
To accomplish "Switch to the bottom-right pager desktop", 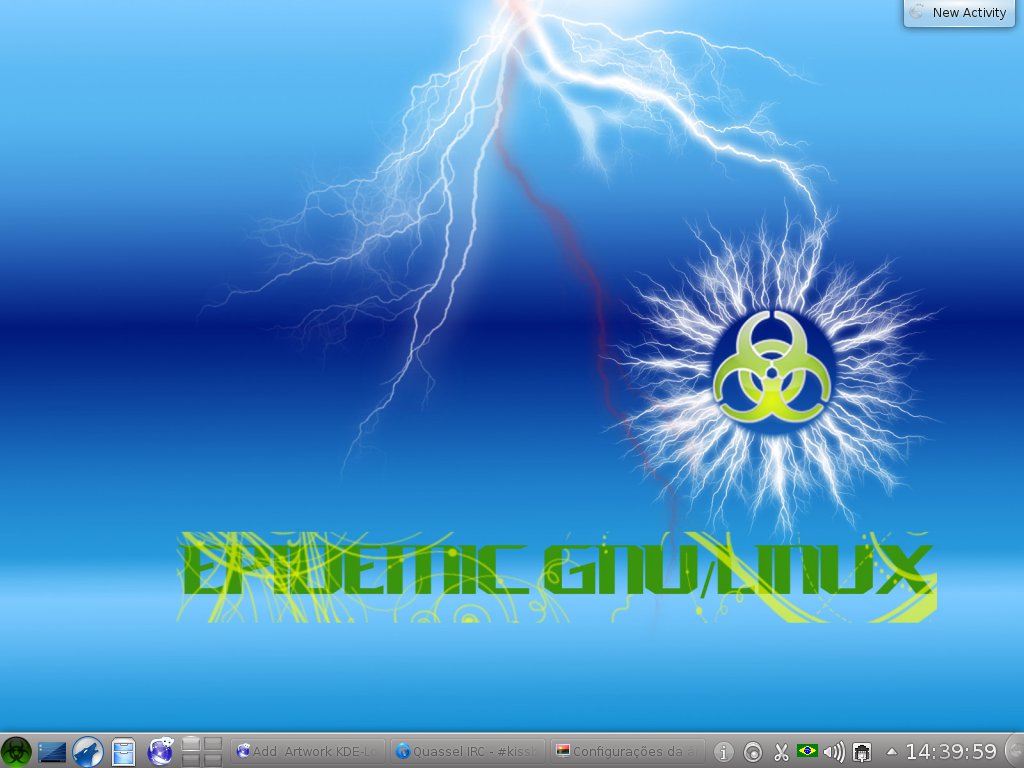I will (213, 760).
